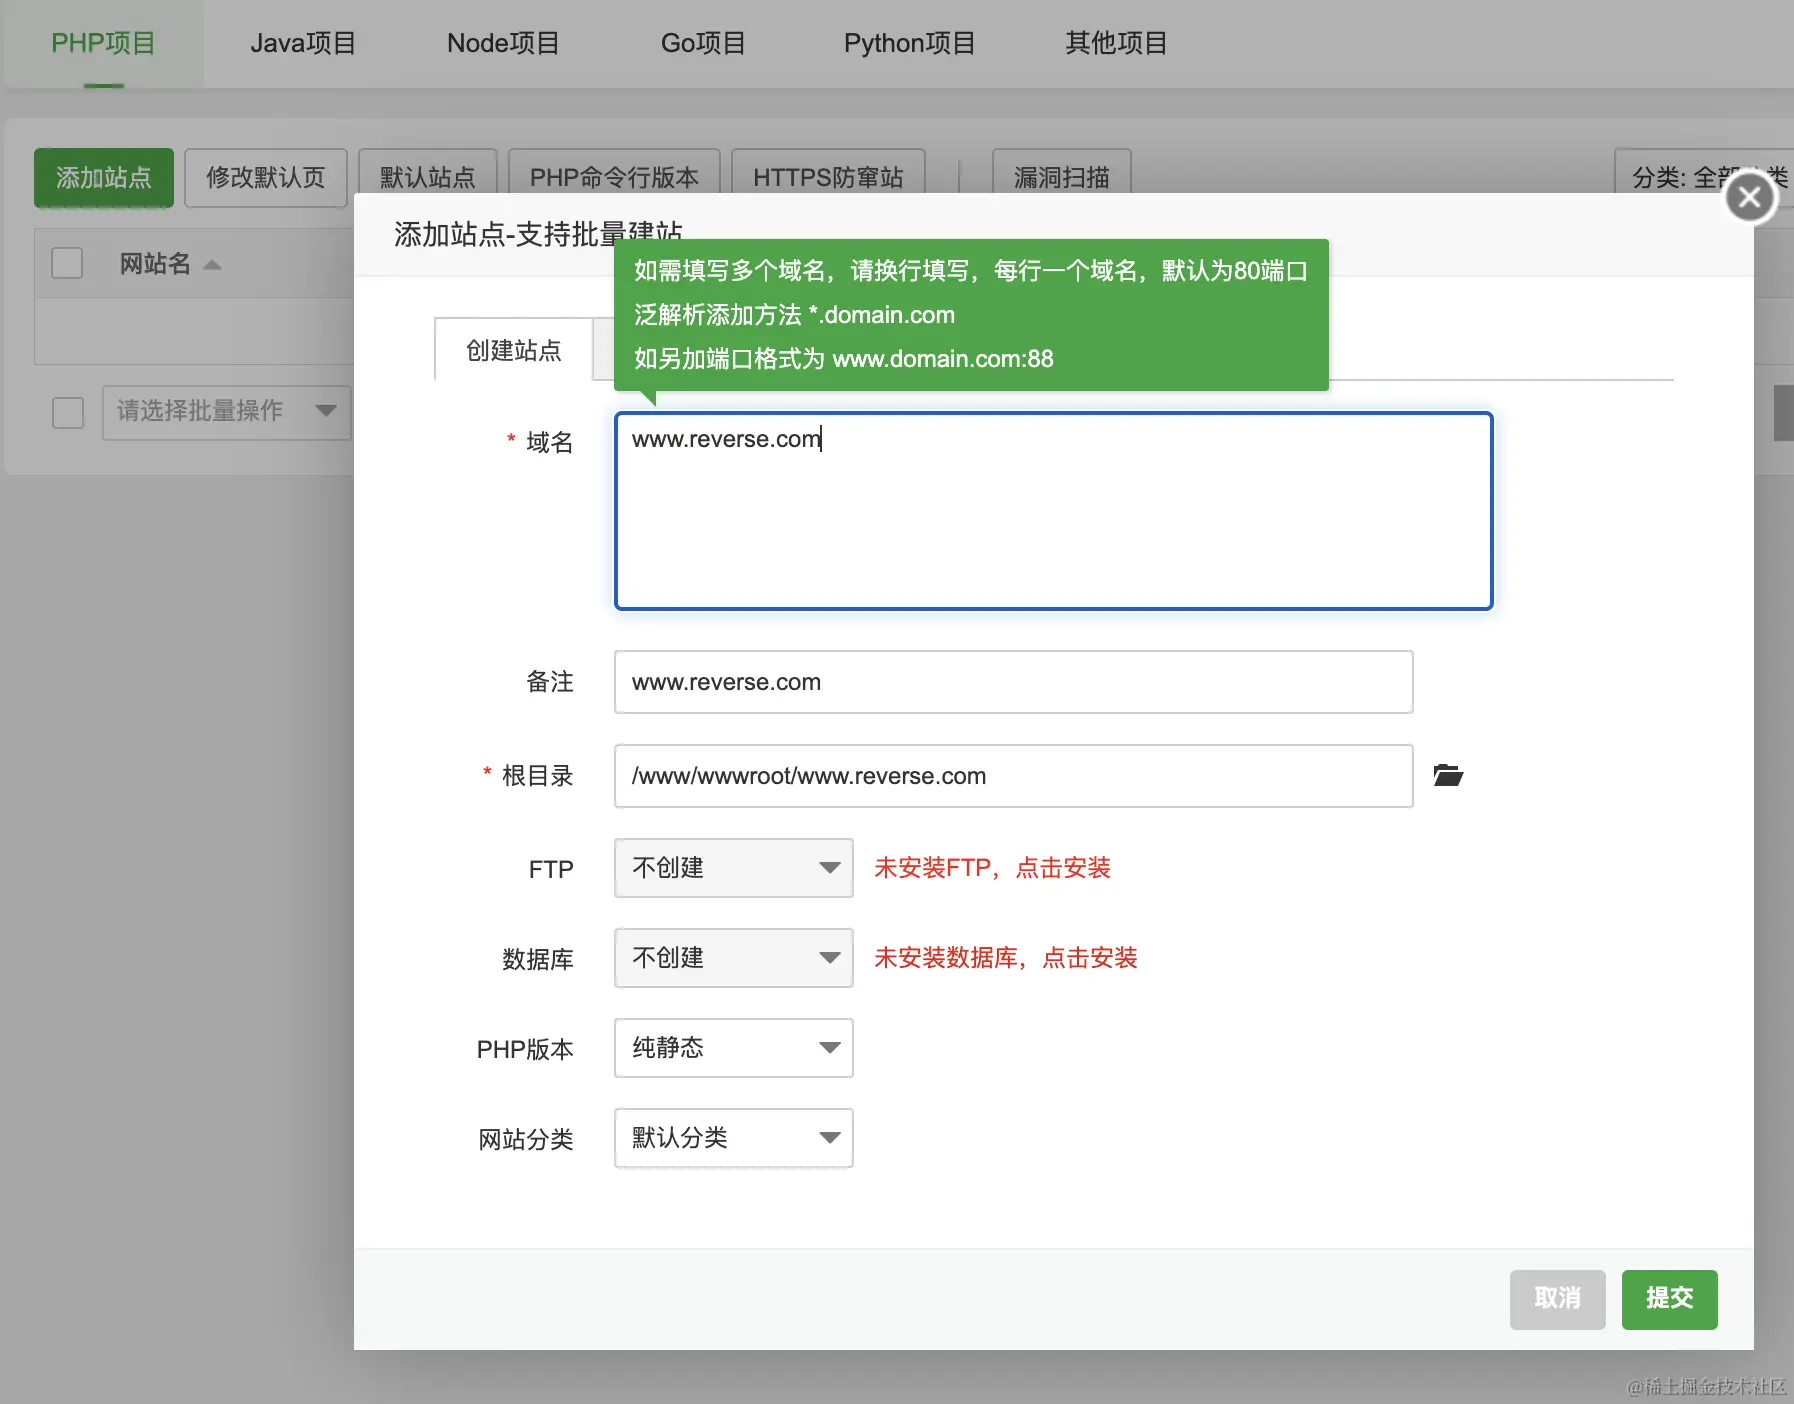Open the 数据库 不创建 dropdown
This screenshot has height=1404, width=1794.
click(x=734, y=958)
